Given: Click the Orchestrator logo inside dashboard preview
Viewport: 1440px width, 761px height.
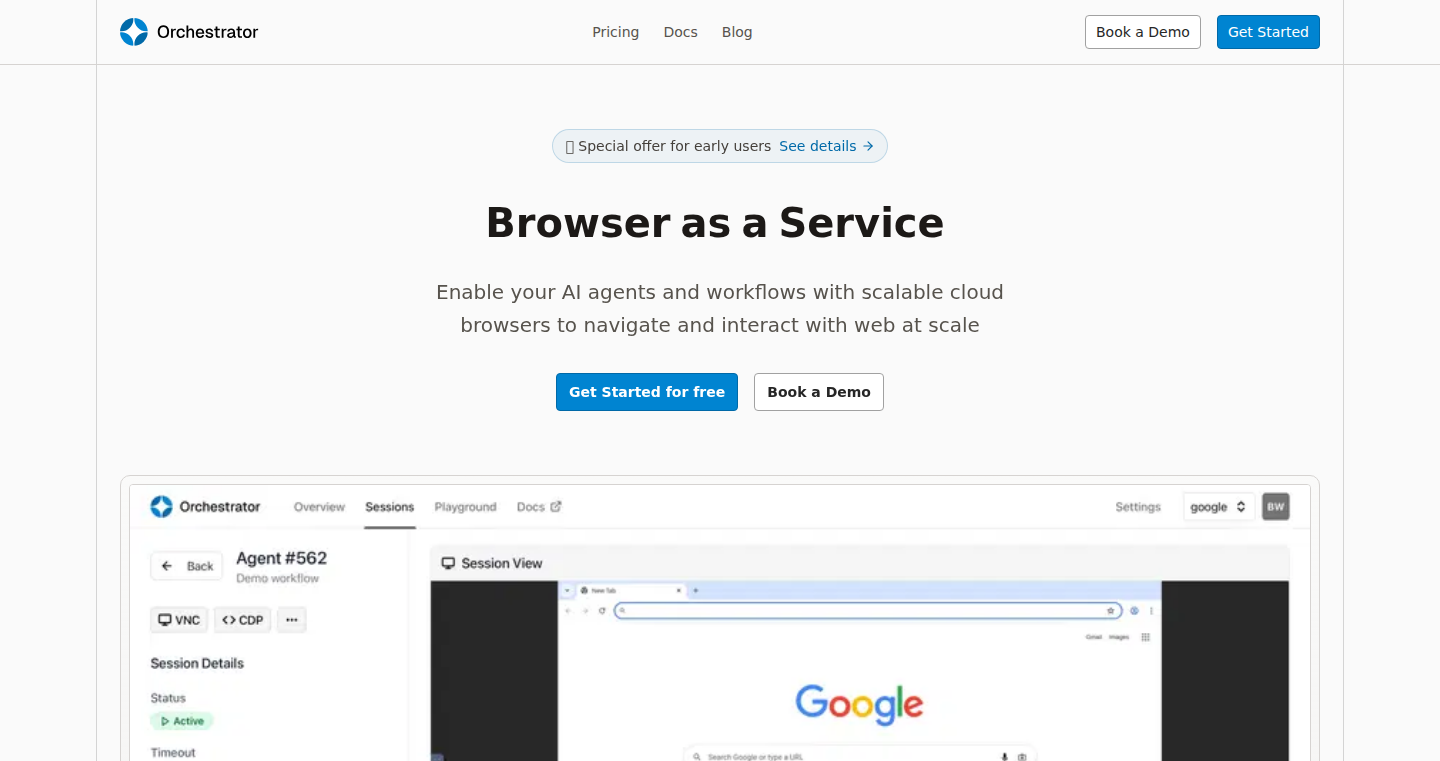Looking at the screenshot, I should pyautogui.click(x=161, y=507).
